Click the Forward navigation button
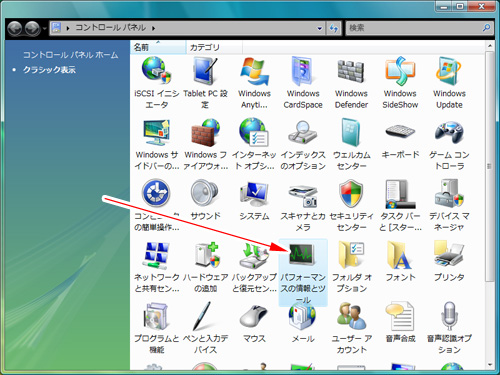This screenshot has height=375, width=500. (32, 28)
